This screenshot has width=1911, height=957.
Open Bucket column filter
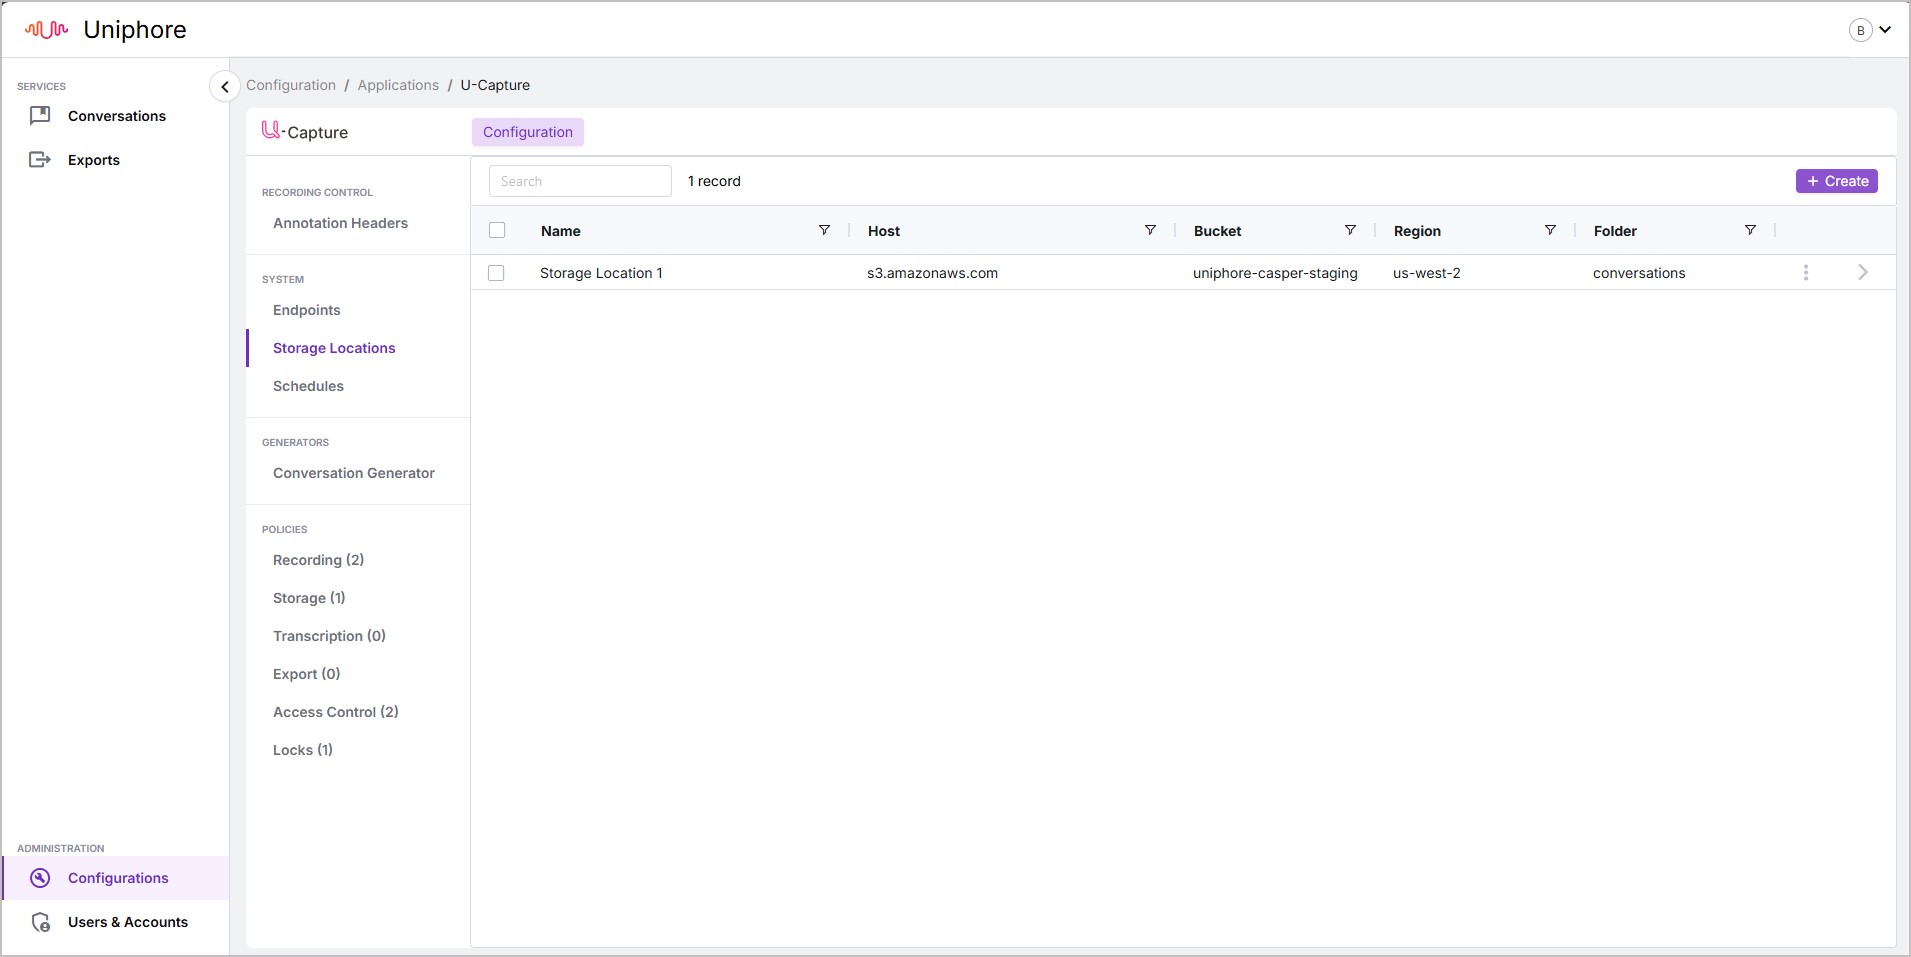click(1350, 230)
